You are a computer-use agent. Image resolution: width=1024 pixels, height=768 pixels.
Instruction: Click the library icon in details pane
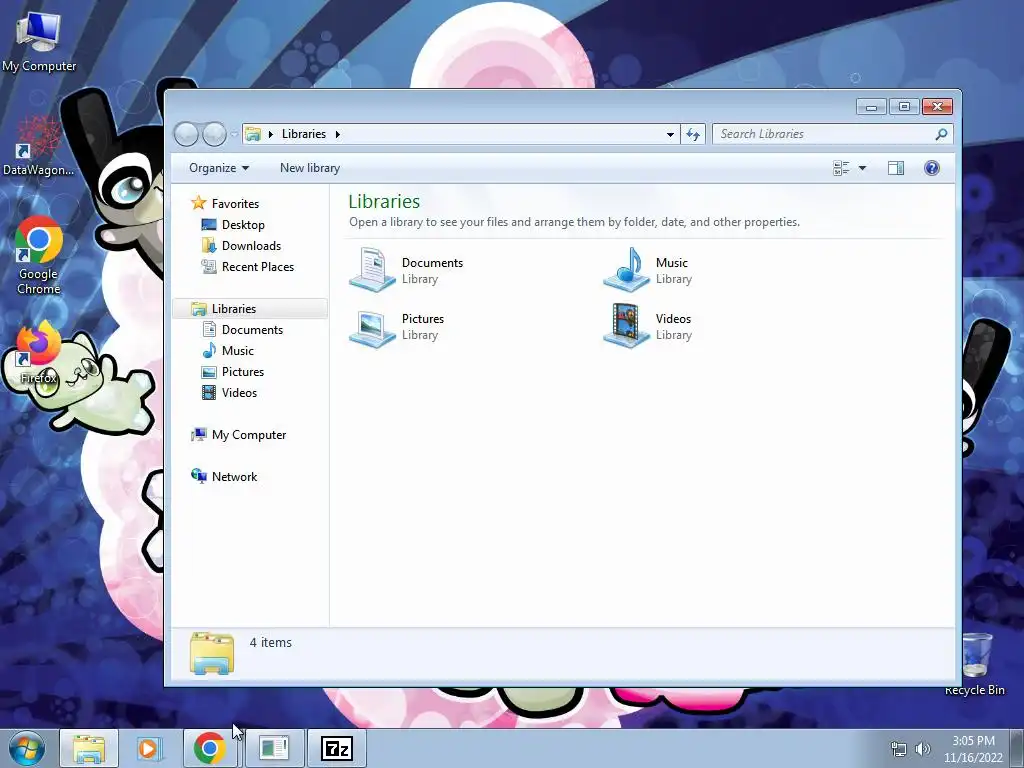pos(212,653)
